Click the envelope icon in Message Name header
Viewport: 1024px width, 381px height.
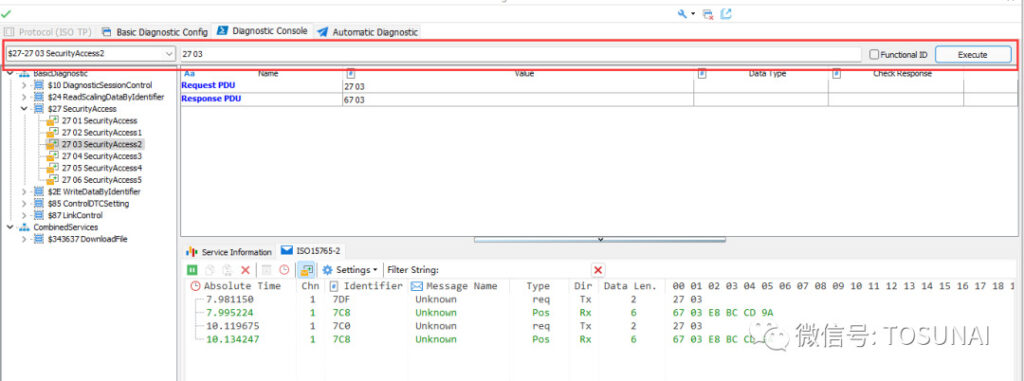pyautogui.click(x=417, y=286)
